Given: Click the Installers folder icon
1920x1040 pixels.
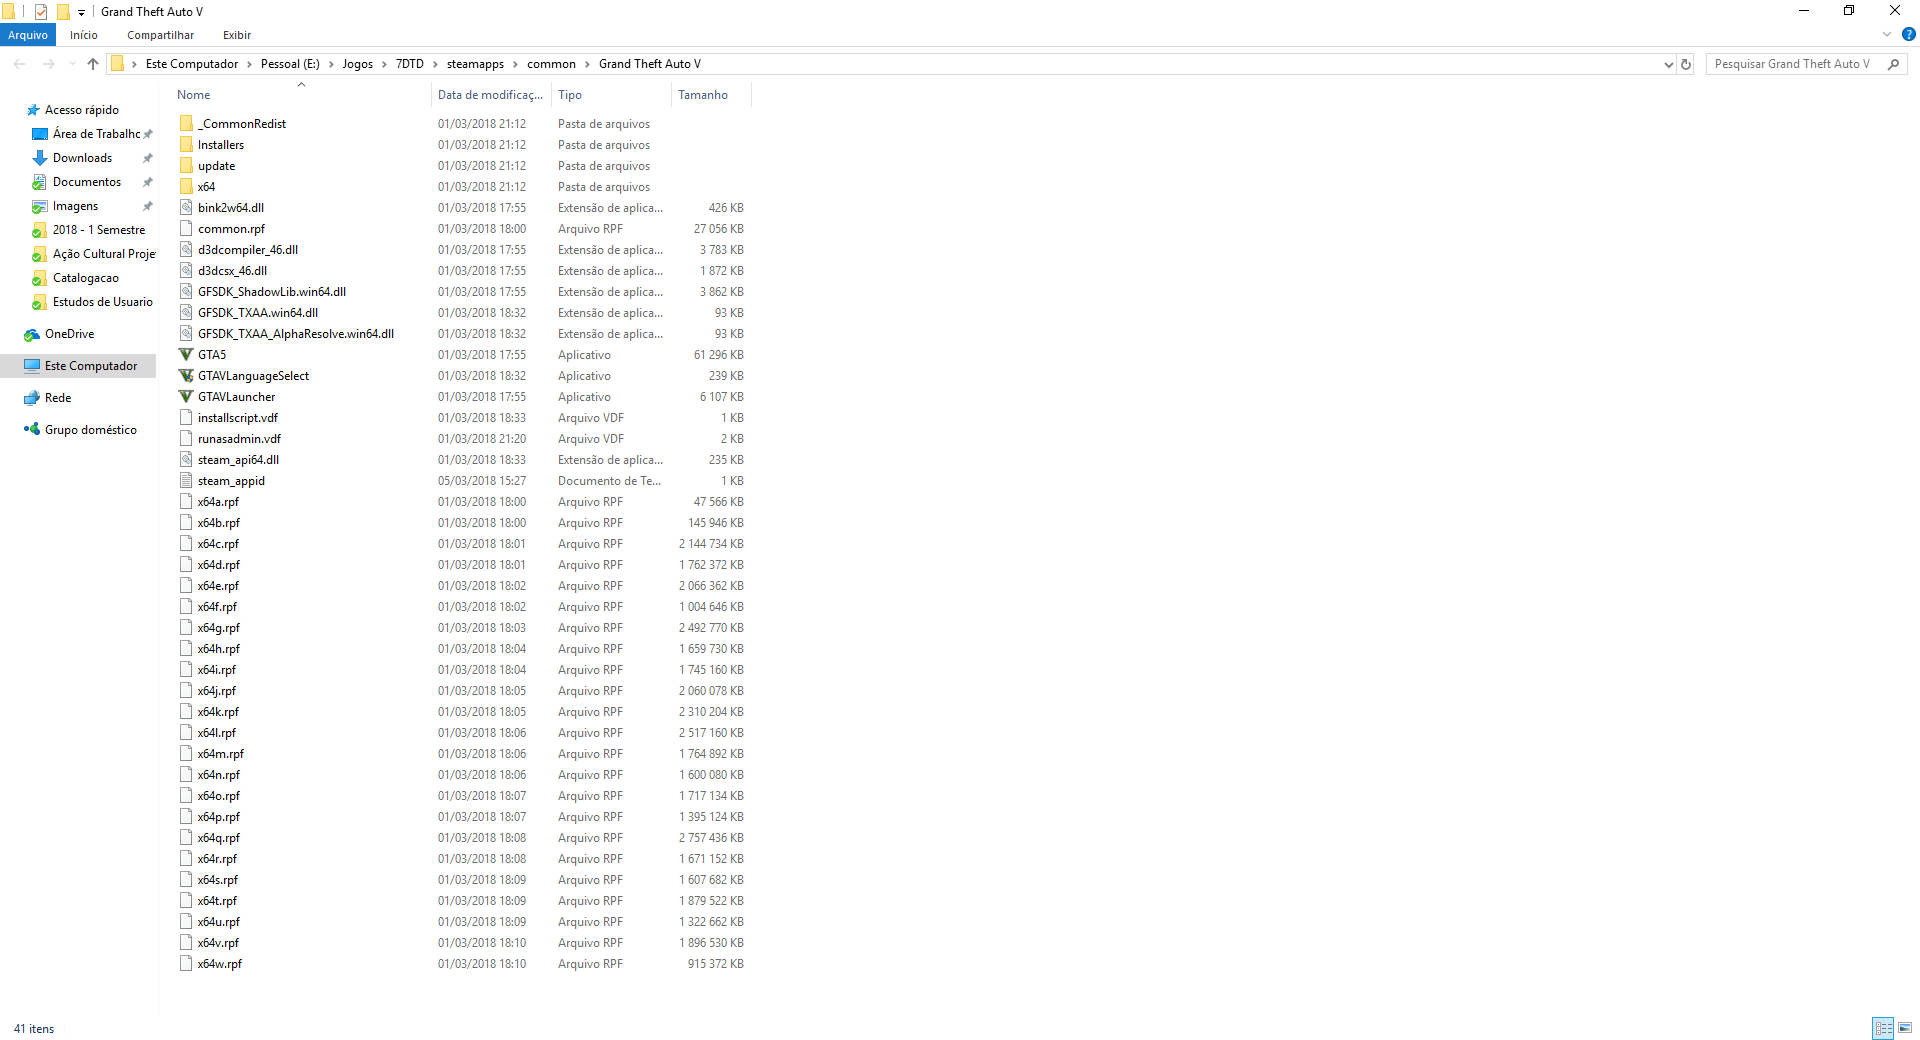Looking at the screenshot, I should pos(186,145).
